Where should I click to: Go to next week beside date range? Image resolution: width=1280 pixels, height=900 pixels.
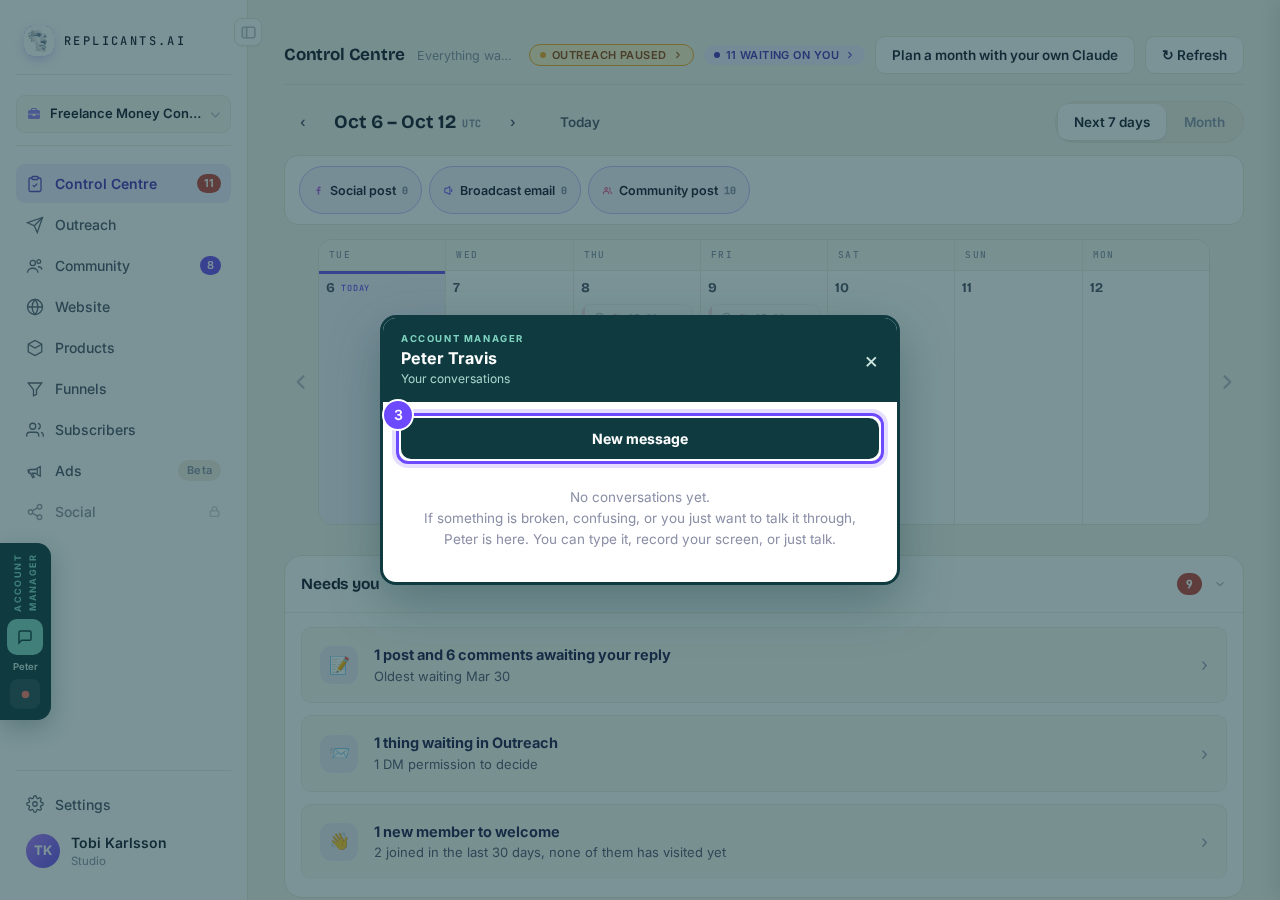click(513, 123)
